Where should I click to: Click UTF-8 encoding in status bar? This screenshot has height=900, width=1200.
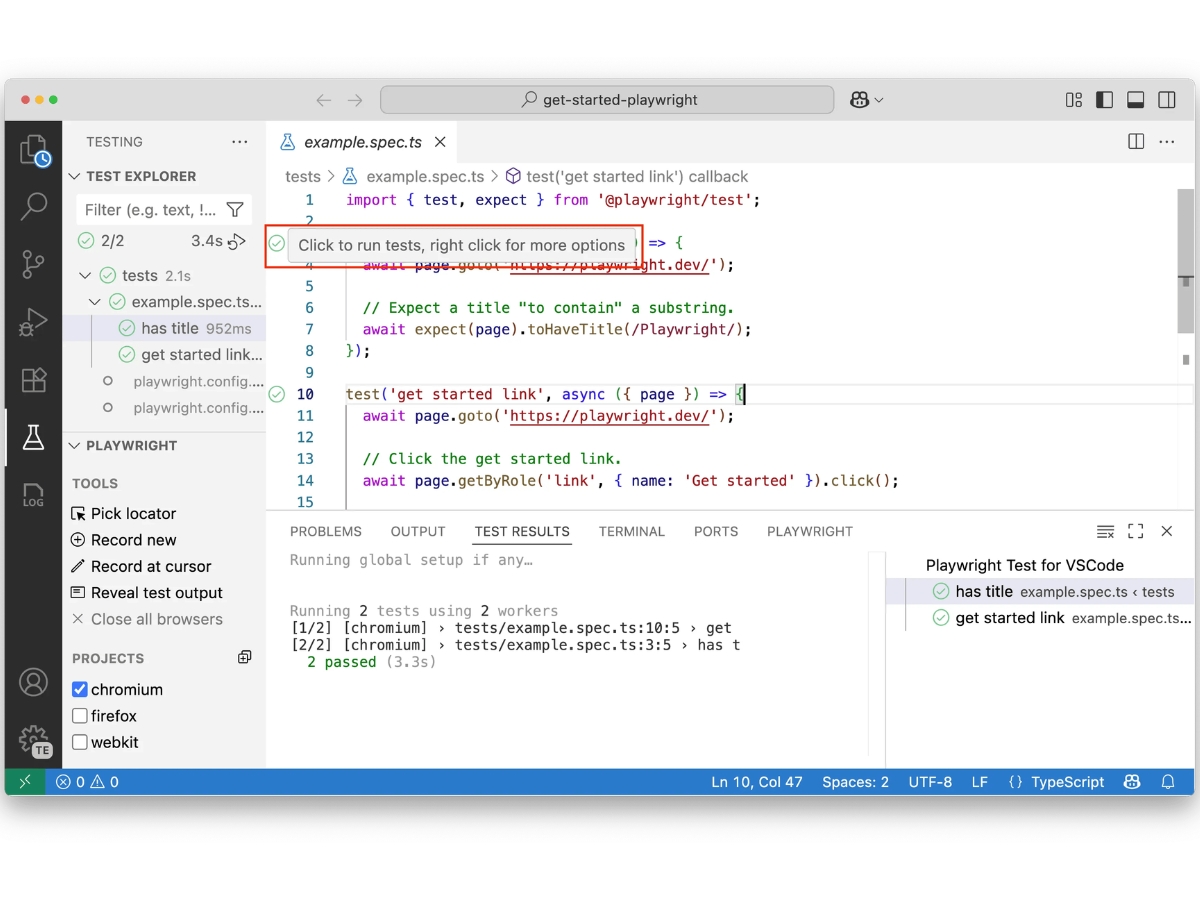coord(930,782)
